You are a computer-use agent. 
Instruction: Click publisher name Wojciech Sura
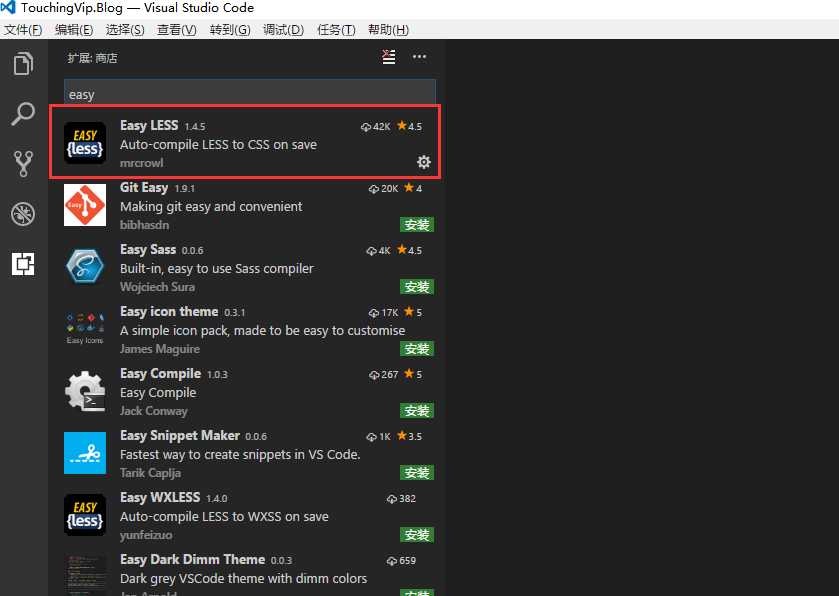tap(157, 287)
